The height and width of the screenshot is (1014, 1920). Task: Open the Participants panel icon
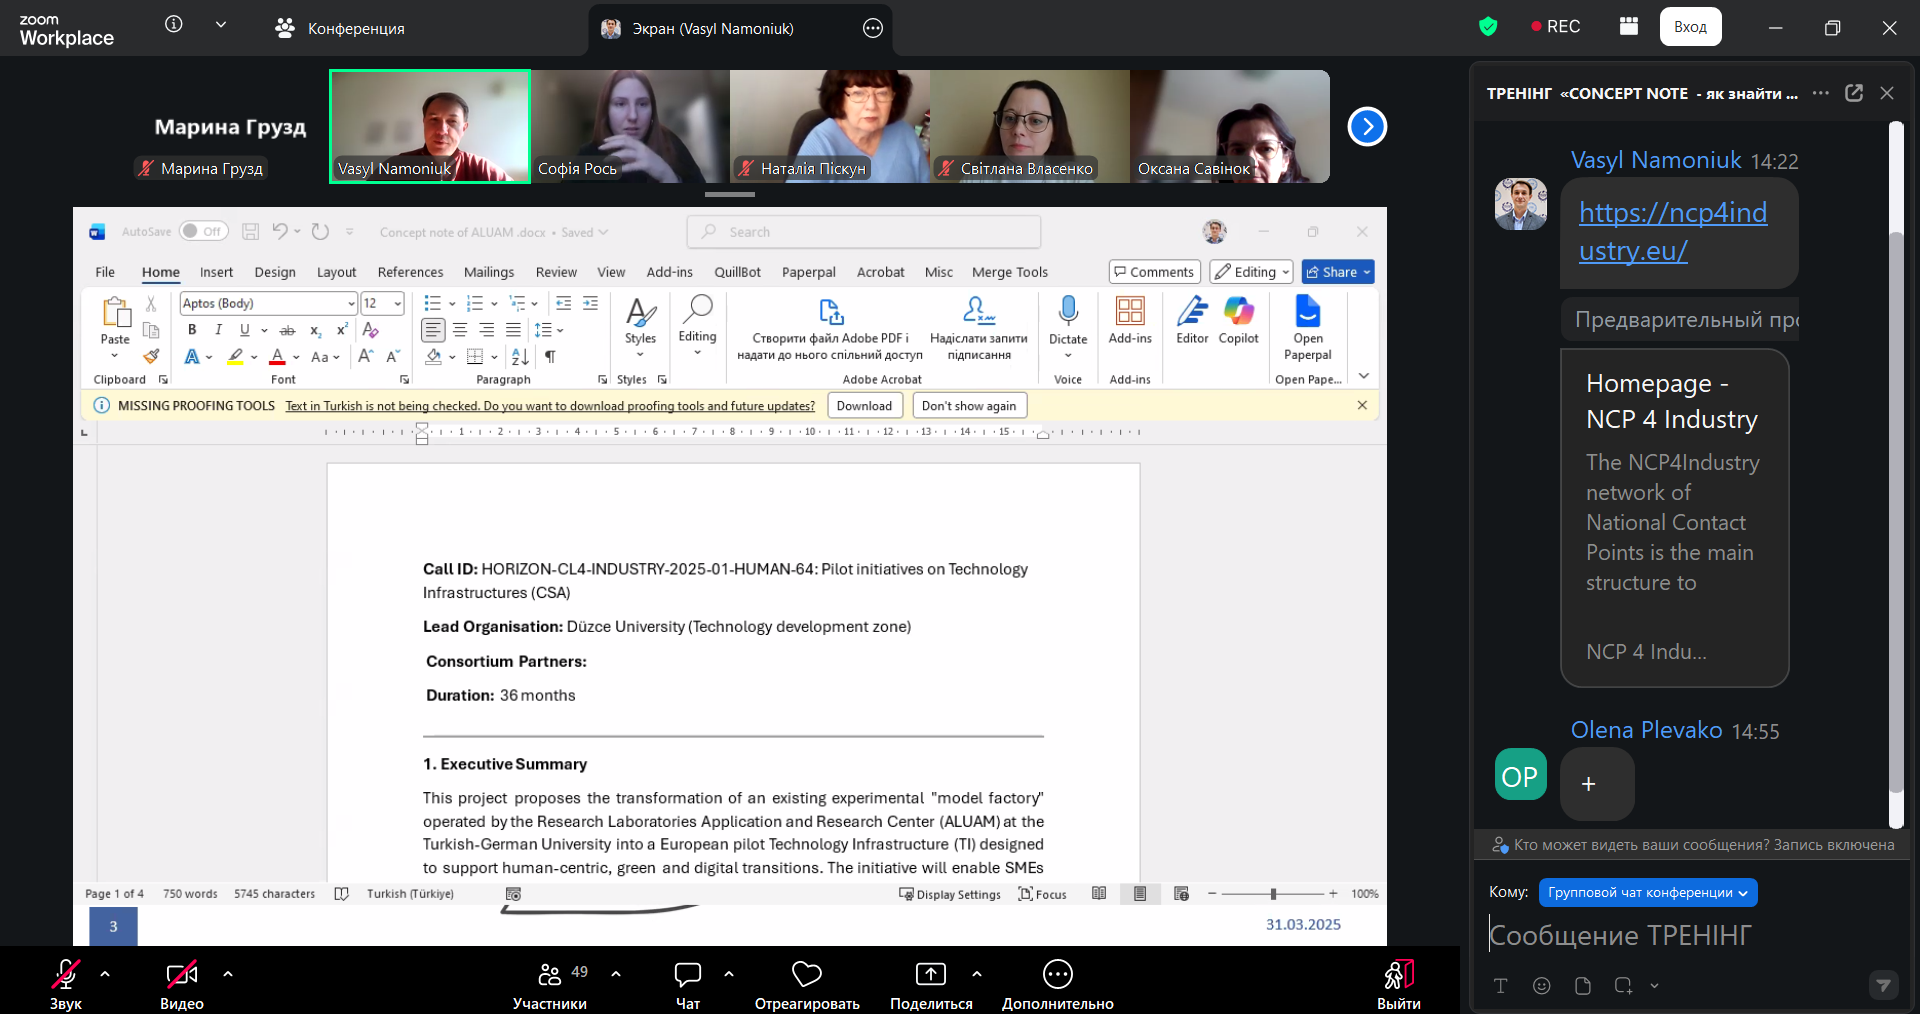[x=550, y=974]
